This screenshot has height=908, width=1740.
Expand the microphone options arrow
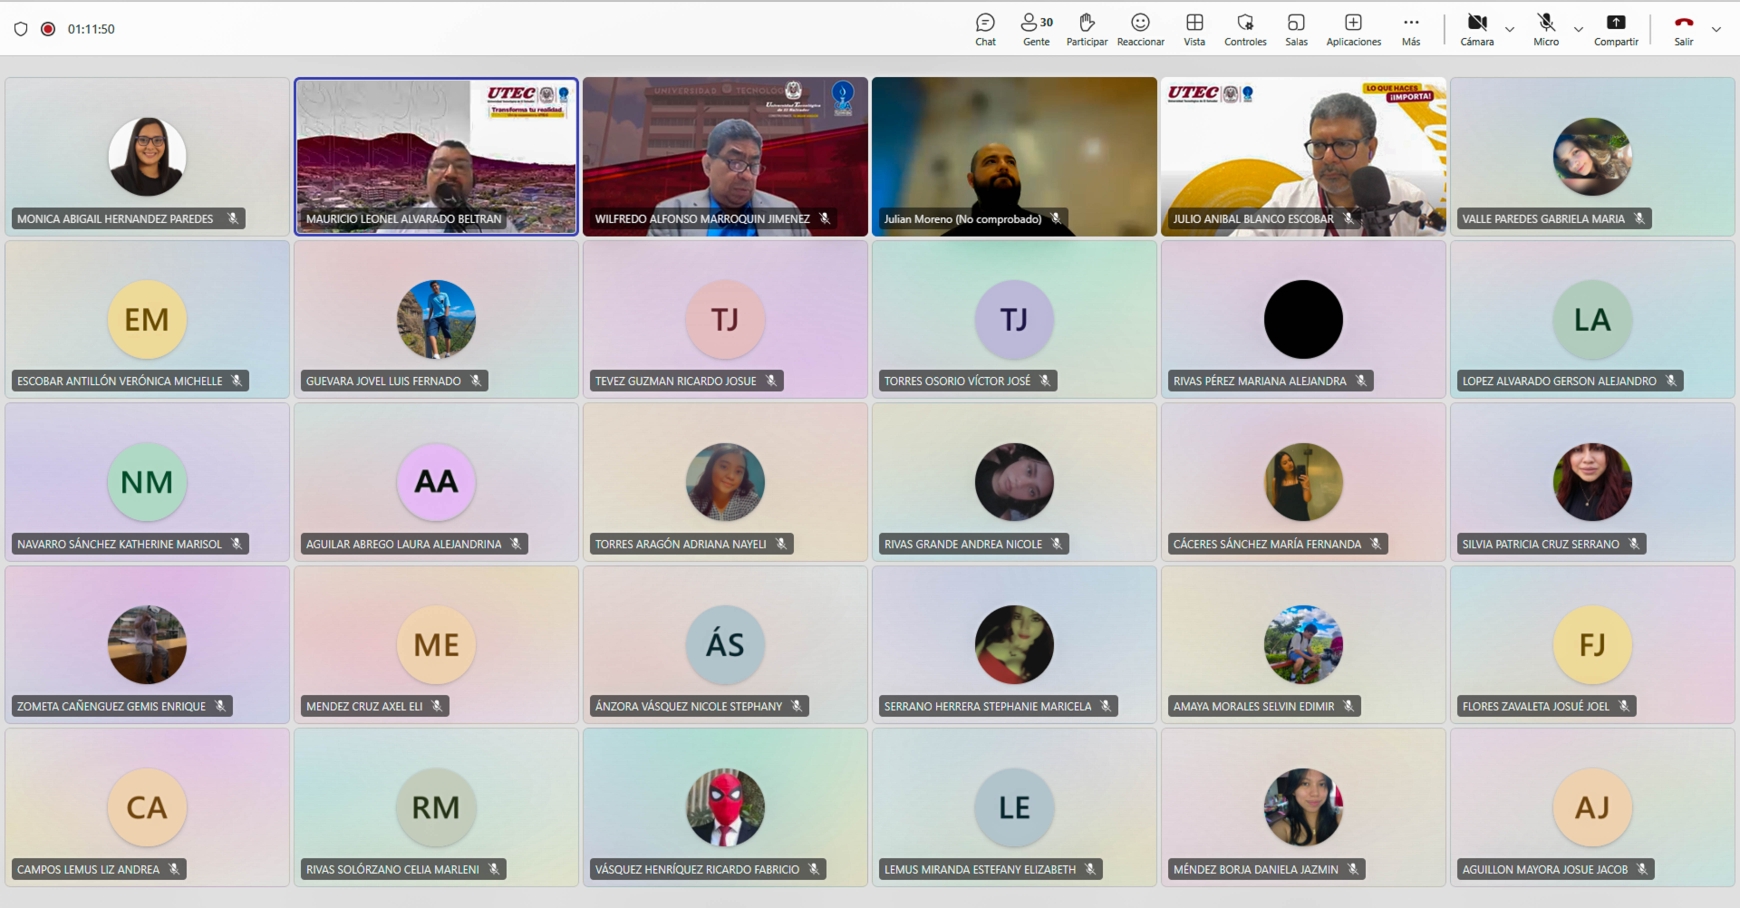tap(1579, 30)
